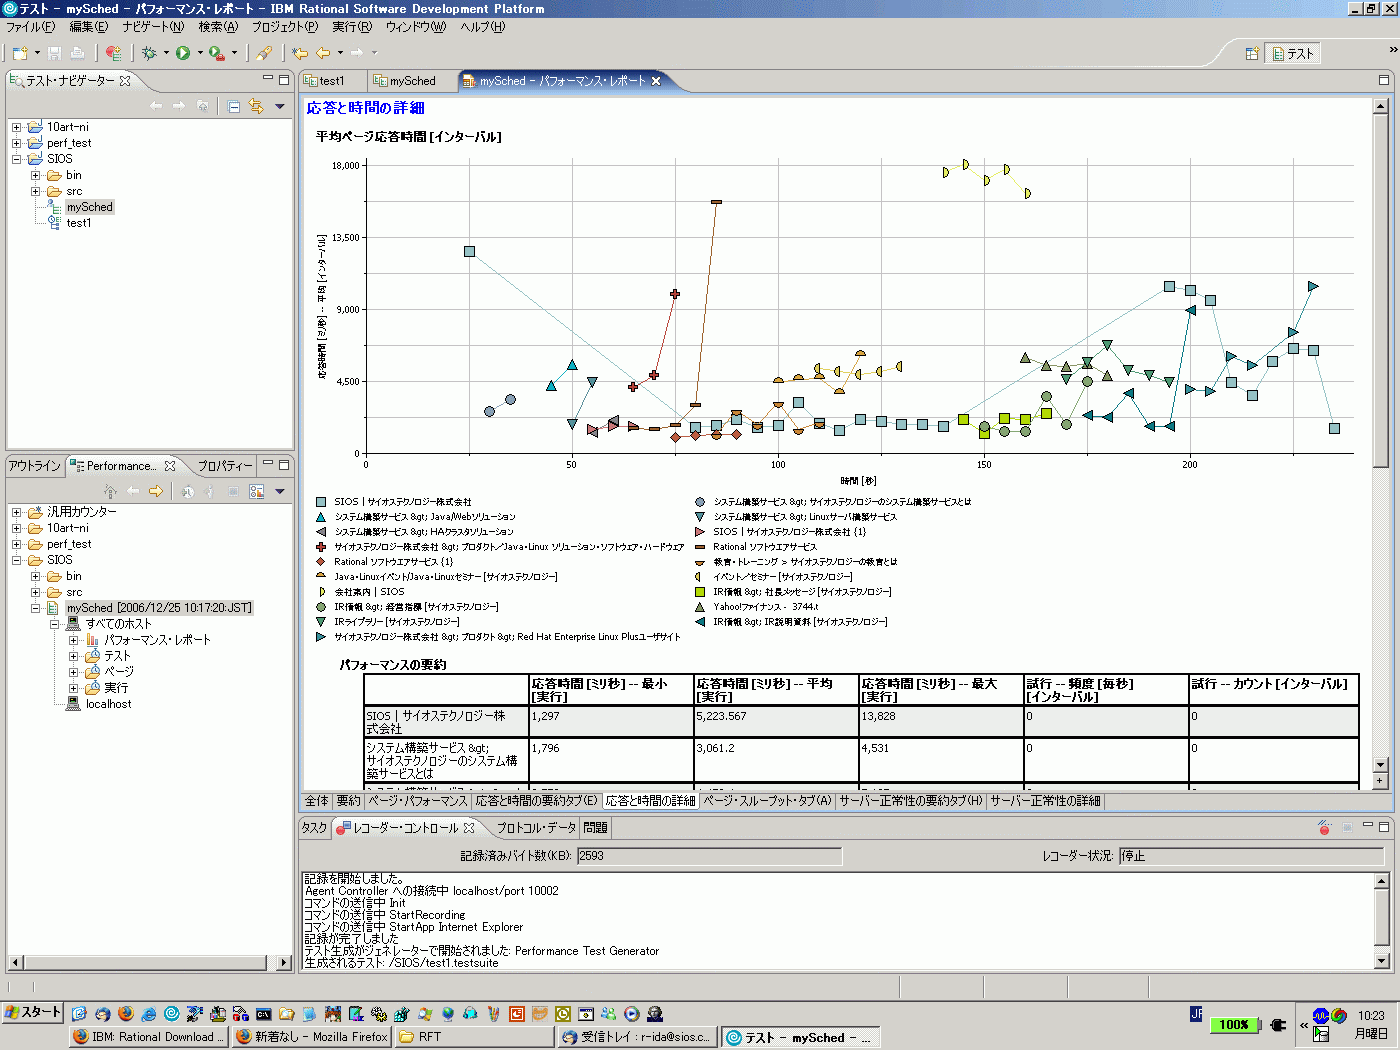Select the mySched dated run entry
The width and height of the screenshot is (1400, 1050).
point(159,608)
